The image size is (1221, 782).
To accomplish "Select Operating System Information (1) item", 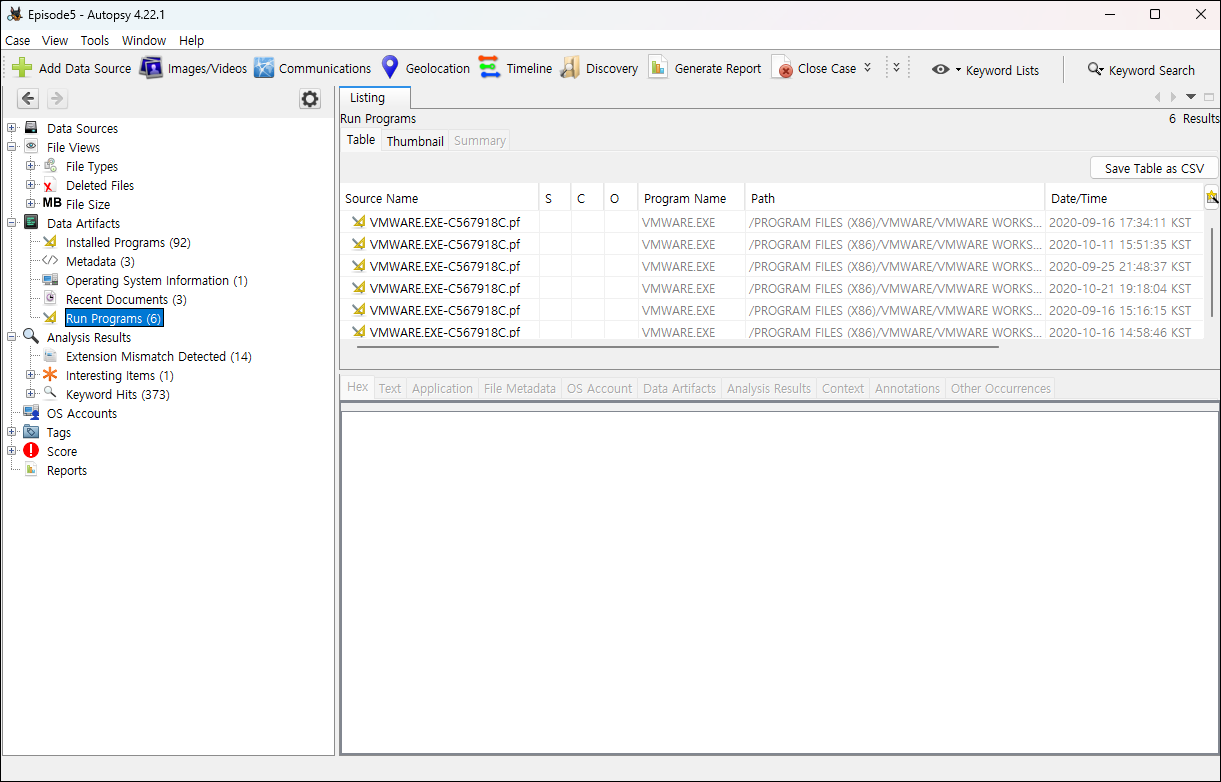I will tap(156, 280).
